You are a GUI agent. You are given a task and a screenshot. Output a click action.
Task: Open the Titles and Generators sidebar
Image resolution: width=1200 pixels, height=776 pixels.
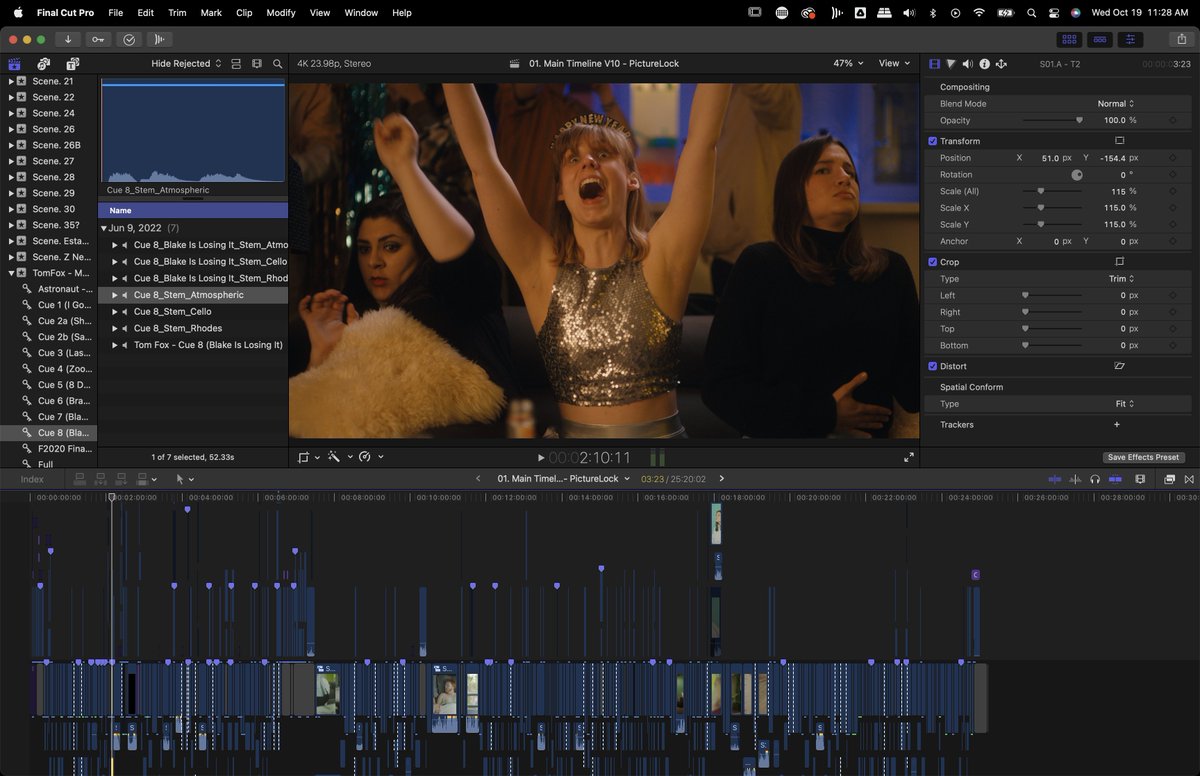point(72,63)
